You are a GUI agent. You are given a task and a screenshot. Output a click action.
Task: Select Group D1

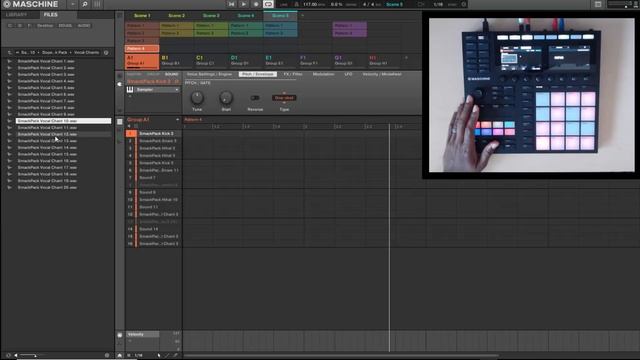pos(245,61)
